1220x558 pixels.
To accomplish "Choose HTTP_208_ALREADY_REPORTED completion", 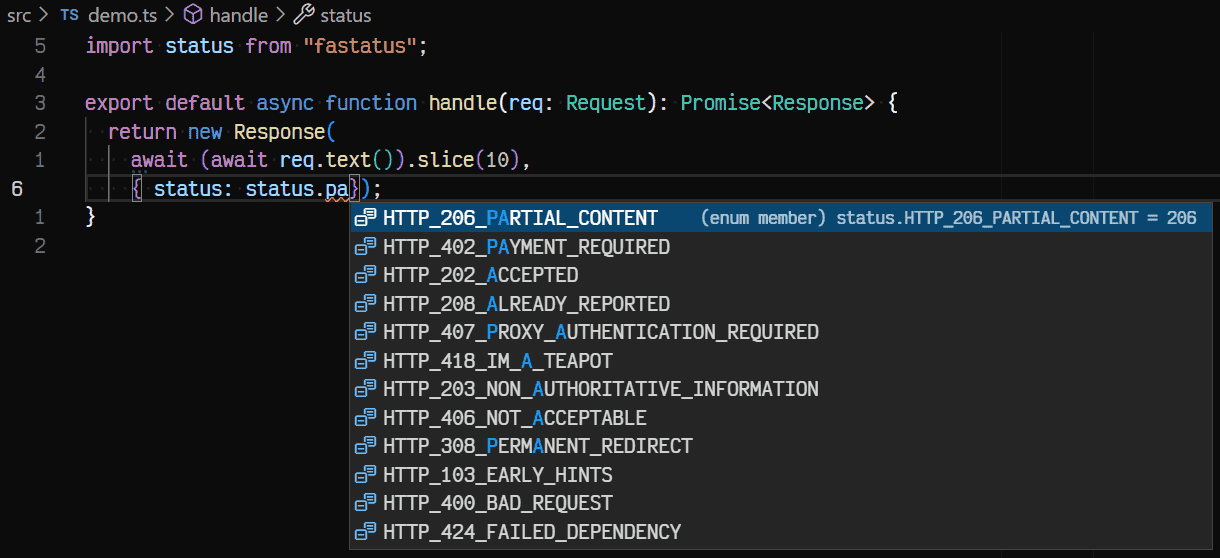I will click(x=781, y=304).
